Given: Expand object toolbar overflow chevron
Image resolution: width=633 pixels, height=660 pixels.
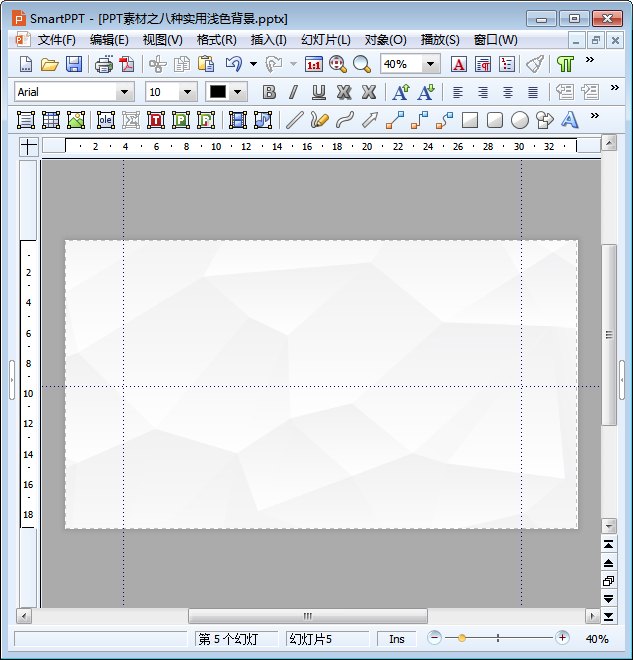Looking at the screenshot, I should [x=595, y=116].
